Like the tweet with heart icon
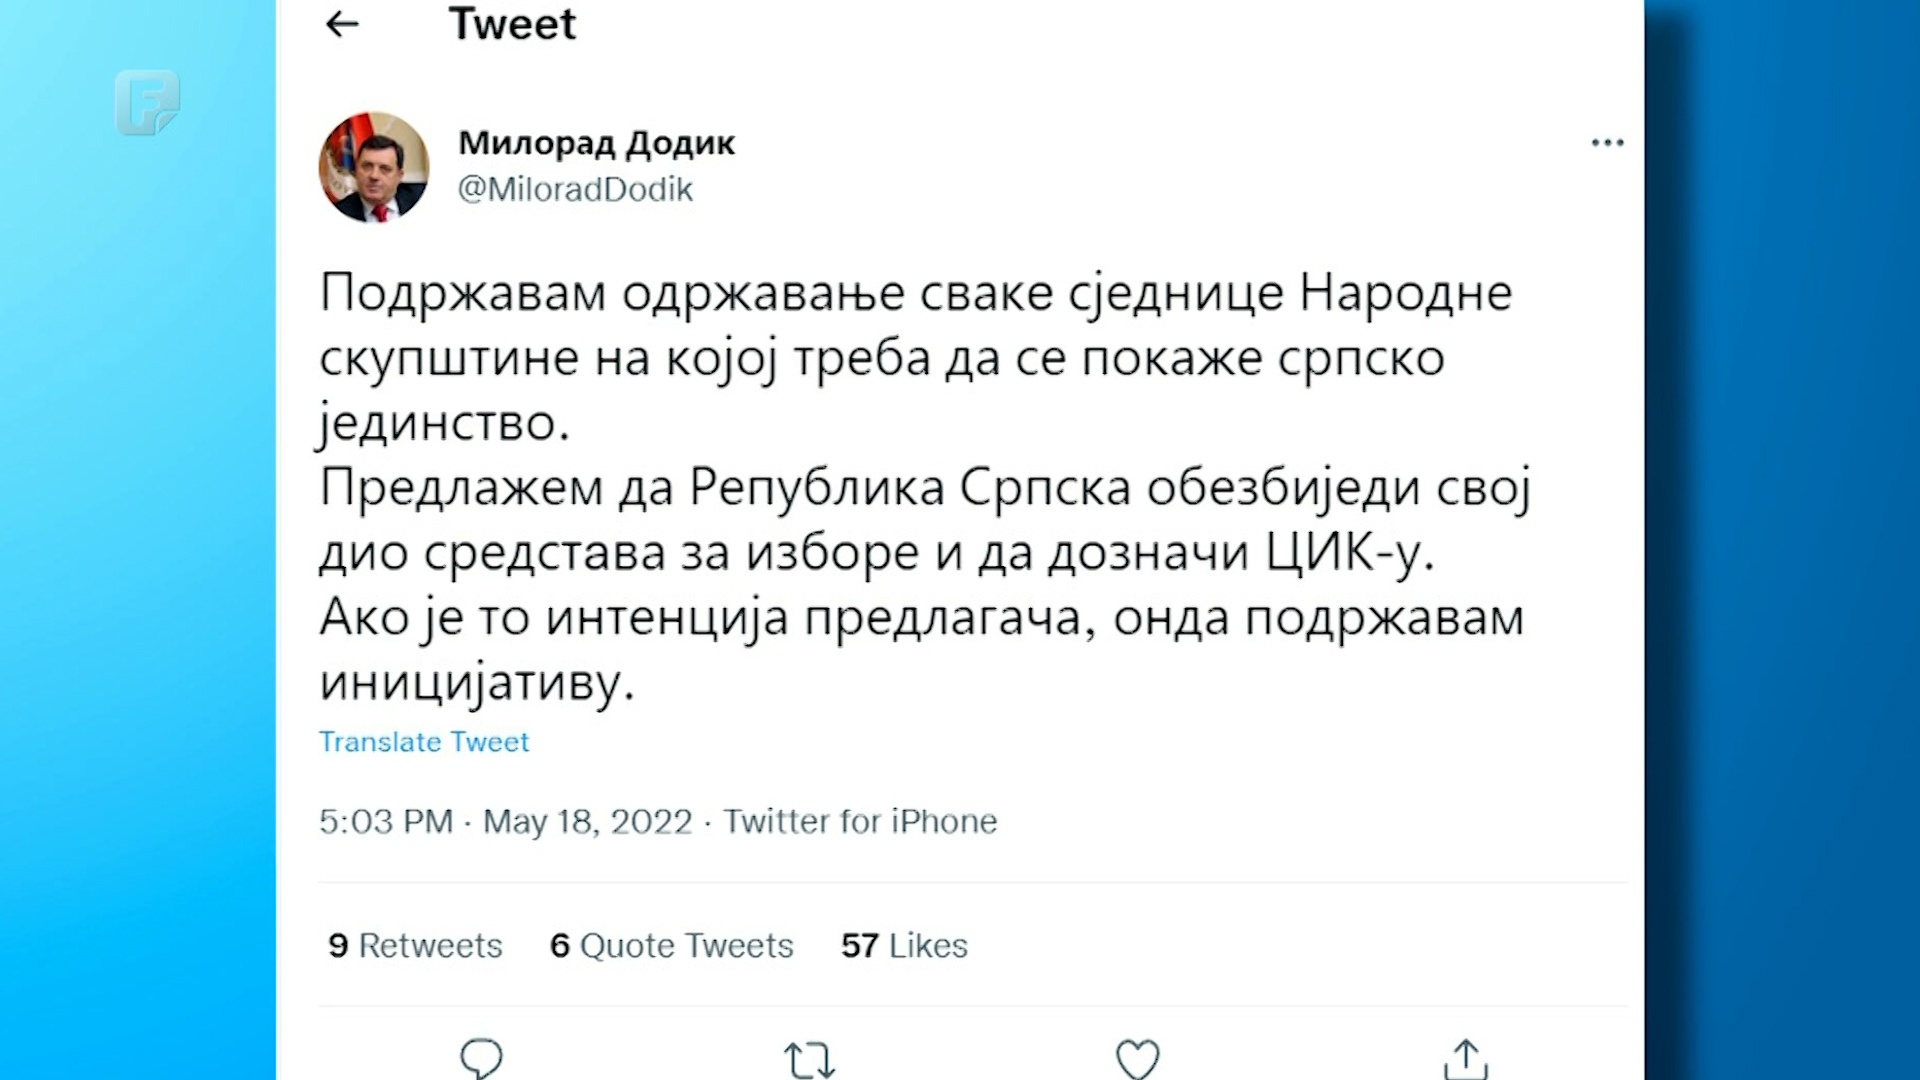This screenshot has width=1920, height=1080. point(1137,1059)
